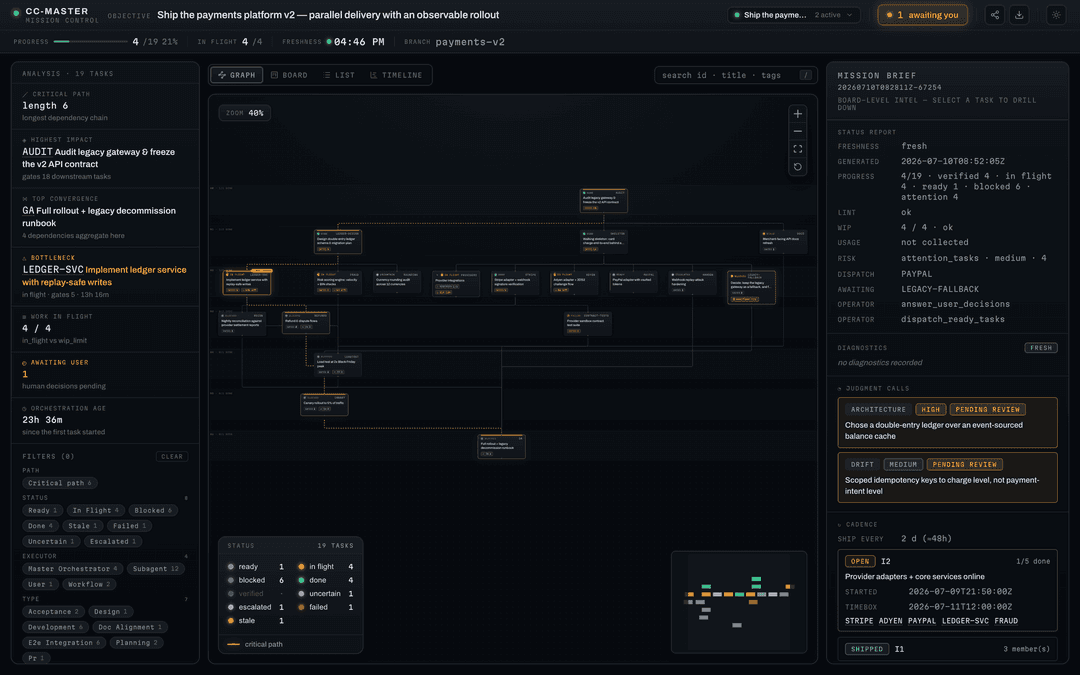1080x675 pixels.
Task: Toggle the Master Orchestrator executor filter
Action: (72, 569)
